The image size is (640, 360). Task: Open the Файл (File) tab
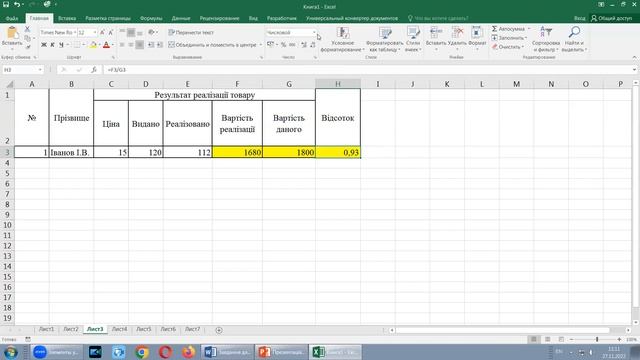click(12, 18)
